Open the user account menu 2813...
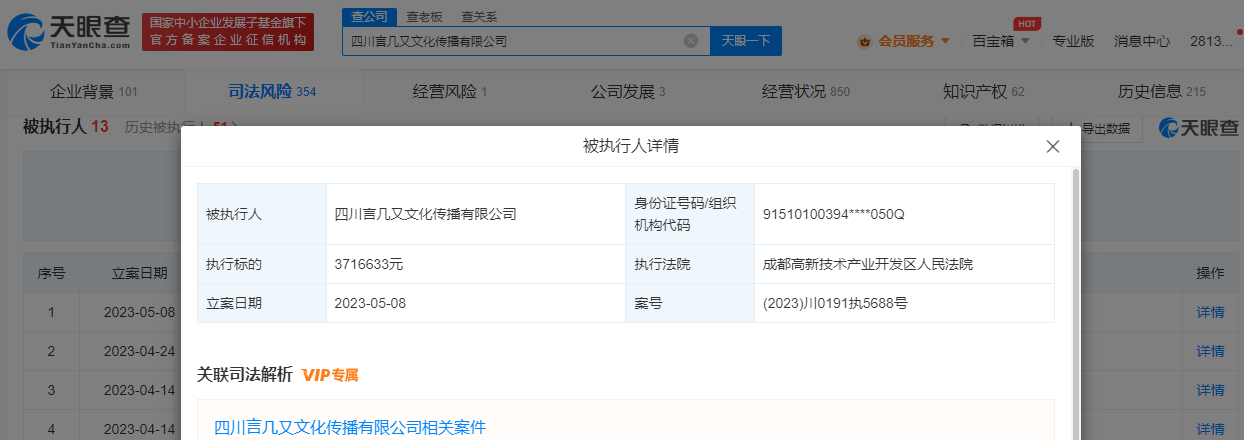The image size is (1244, 440). [x=1211, y=41]
